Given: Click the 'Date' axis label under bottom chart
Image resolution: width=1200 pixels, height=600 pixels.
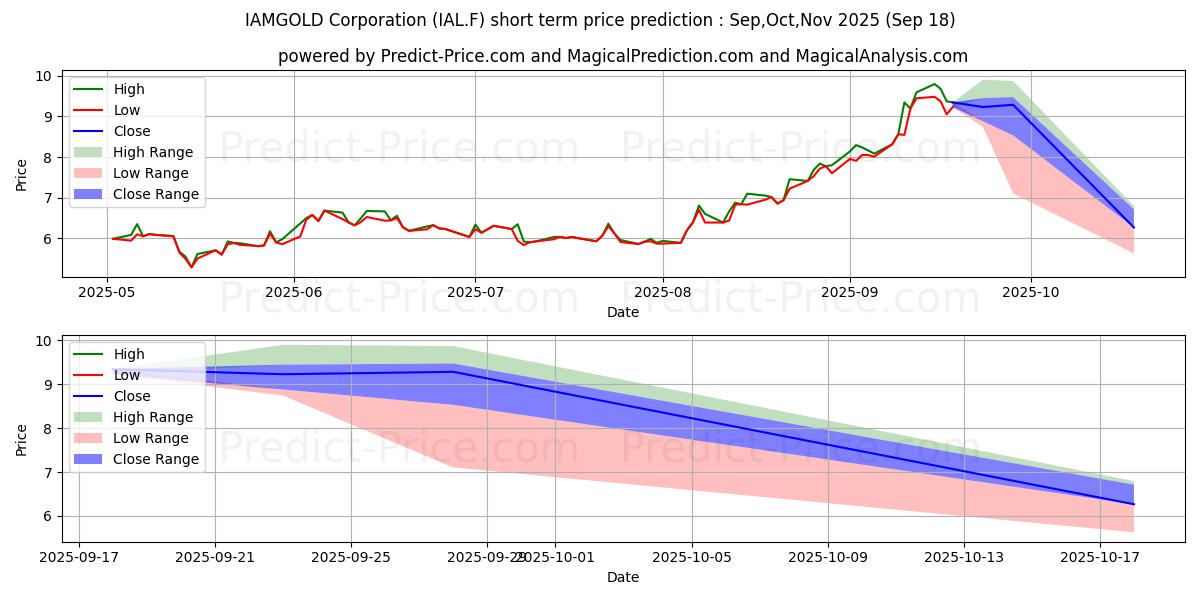Looking at the screenshot, I should point(622,577).
